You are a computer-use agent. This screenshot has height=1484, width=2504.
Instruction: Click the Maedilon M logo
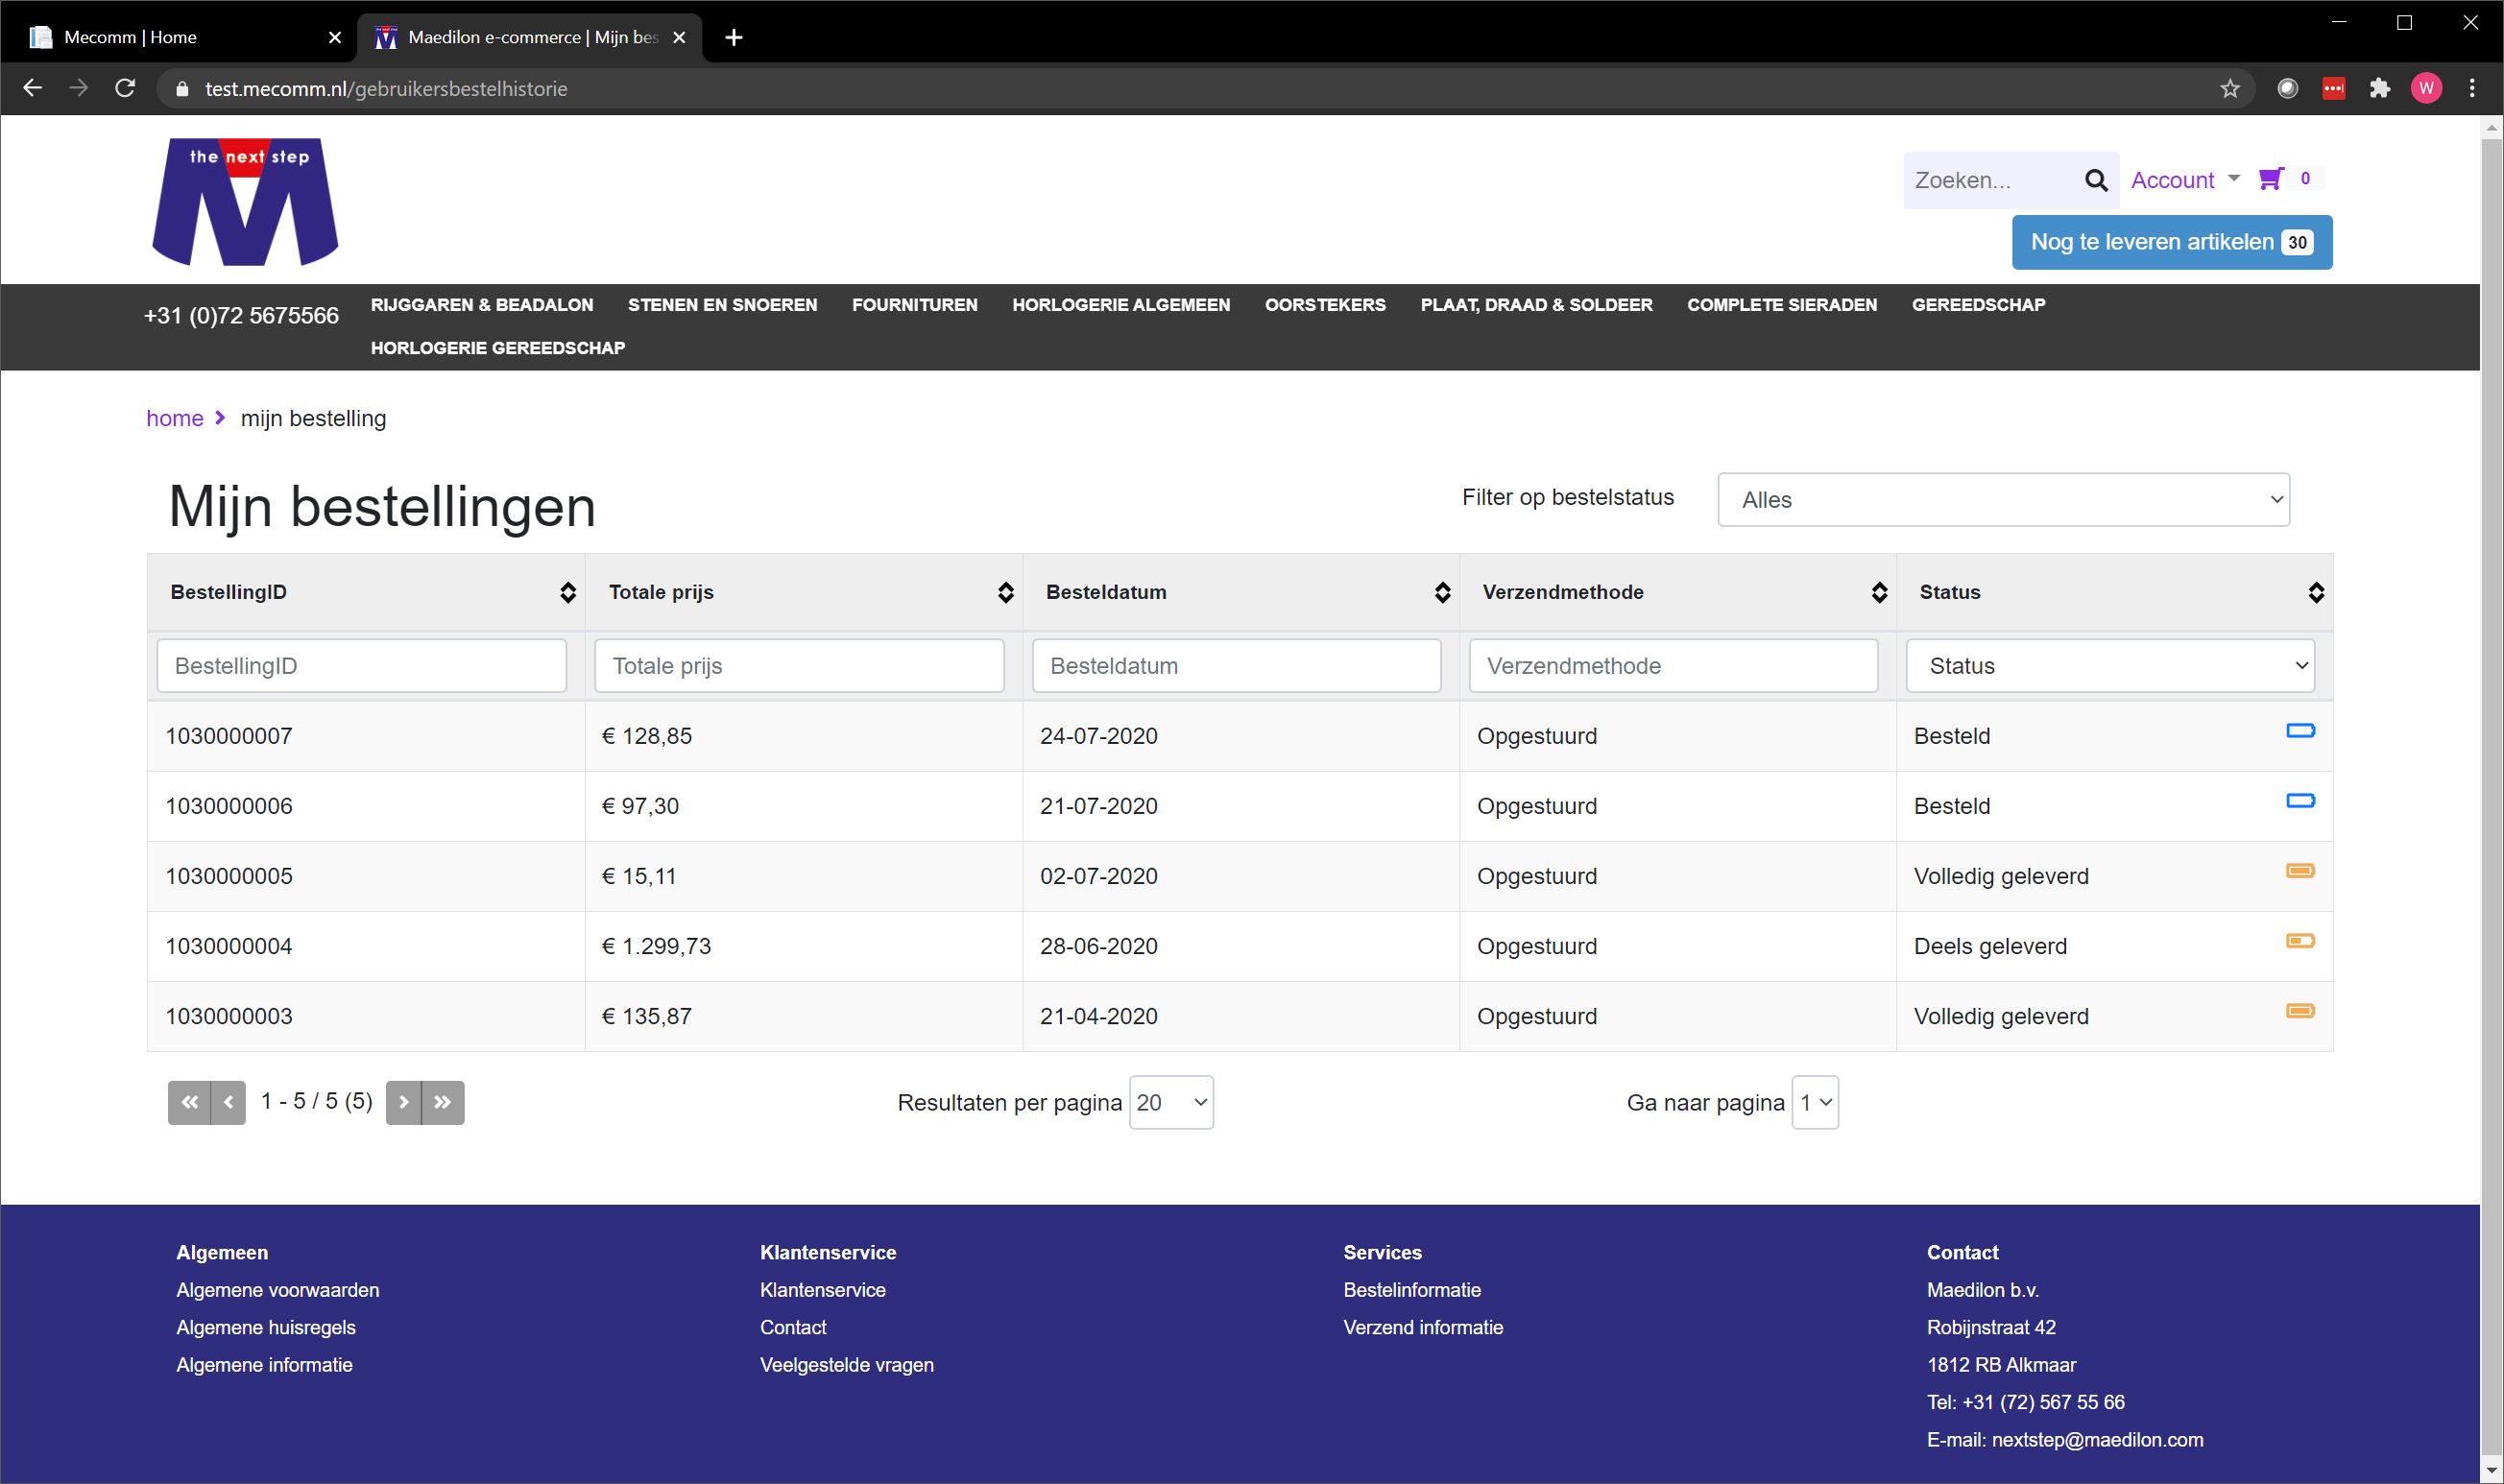coord(245,202)
